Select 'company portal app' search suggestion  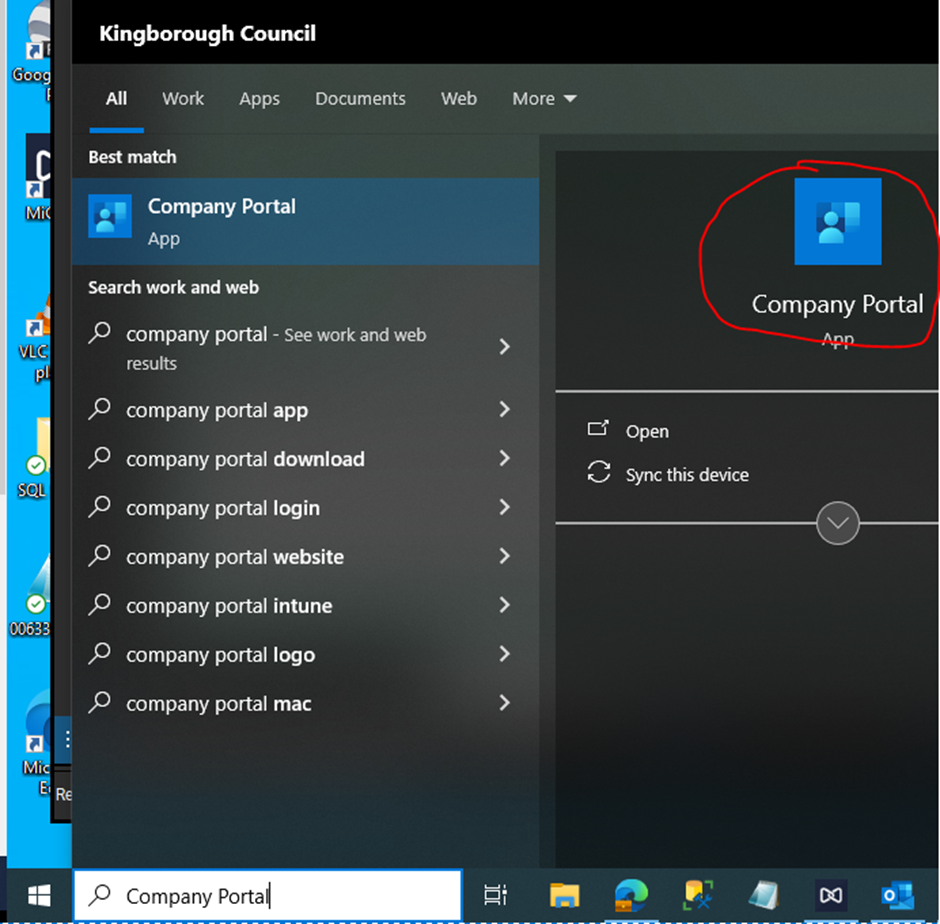click(217, 410)
